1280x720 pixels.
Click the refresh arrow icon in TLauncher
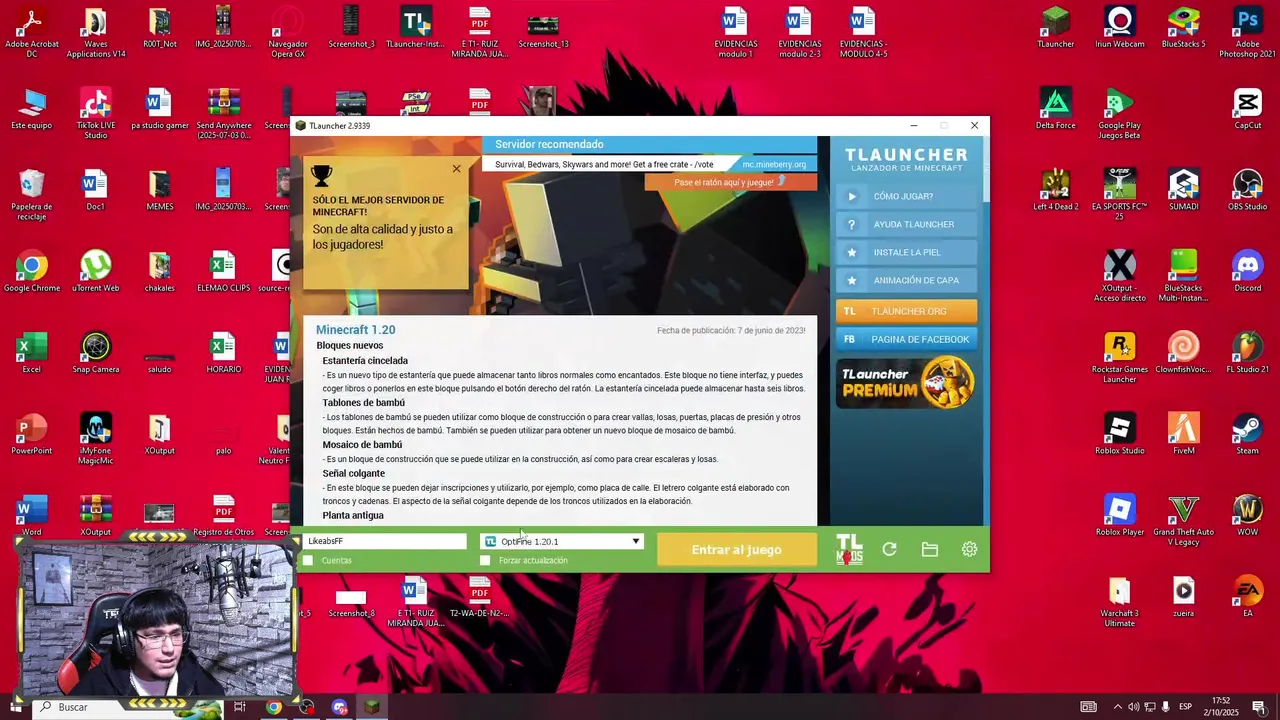889,549
